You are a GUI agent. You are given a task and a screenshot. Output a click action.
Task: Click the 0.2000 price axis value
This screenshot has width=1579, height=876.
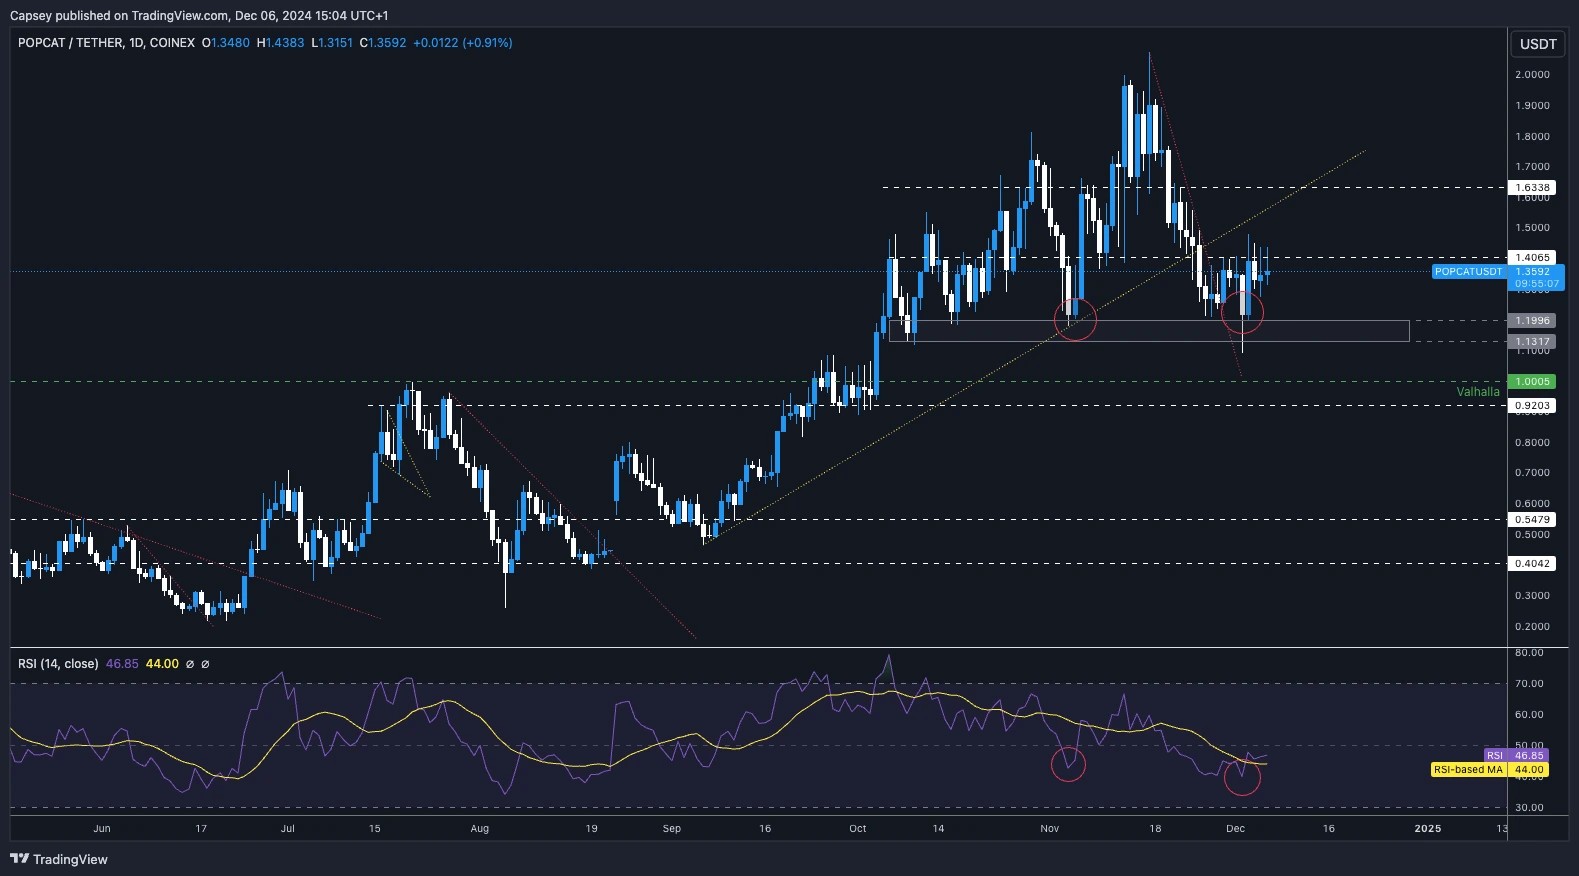pos(1533,627)
